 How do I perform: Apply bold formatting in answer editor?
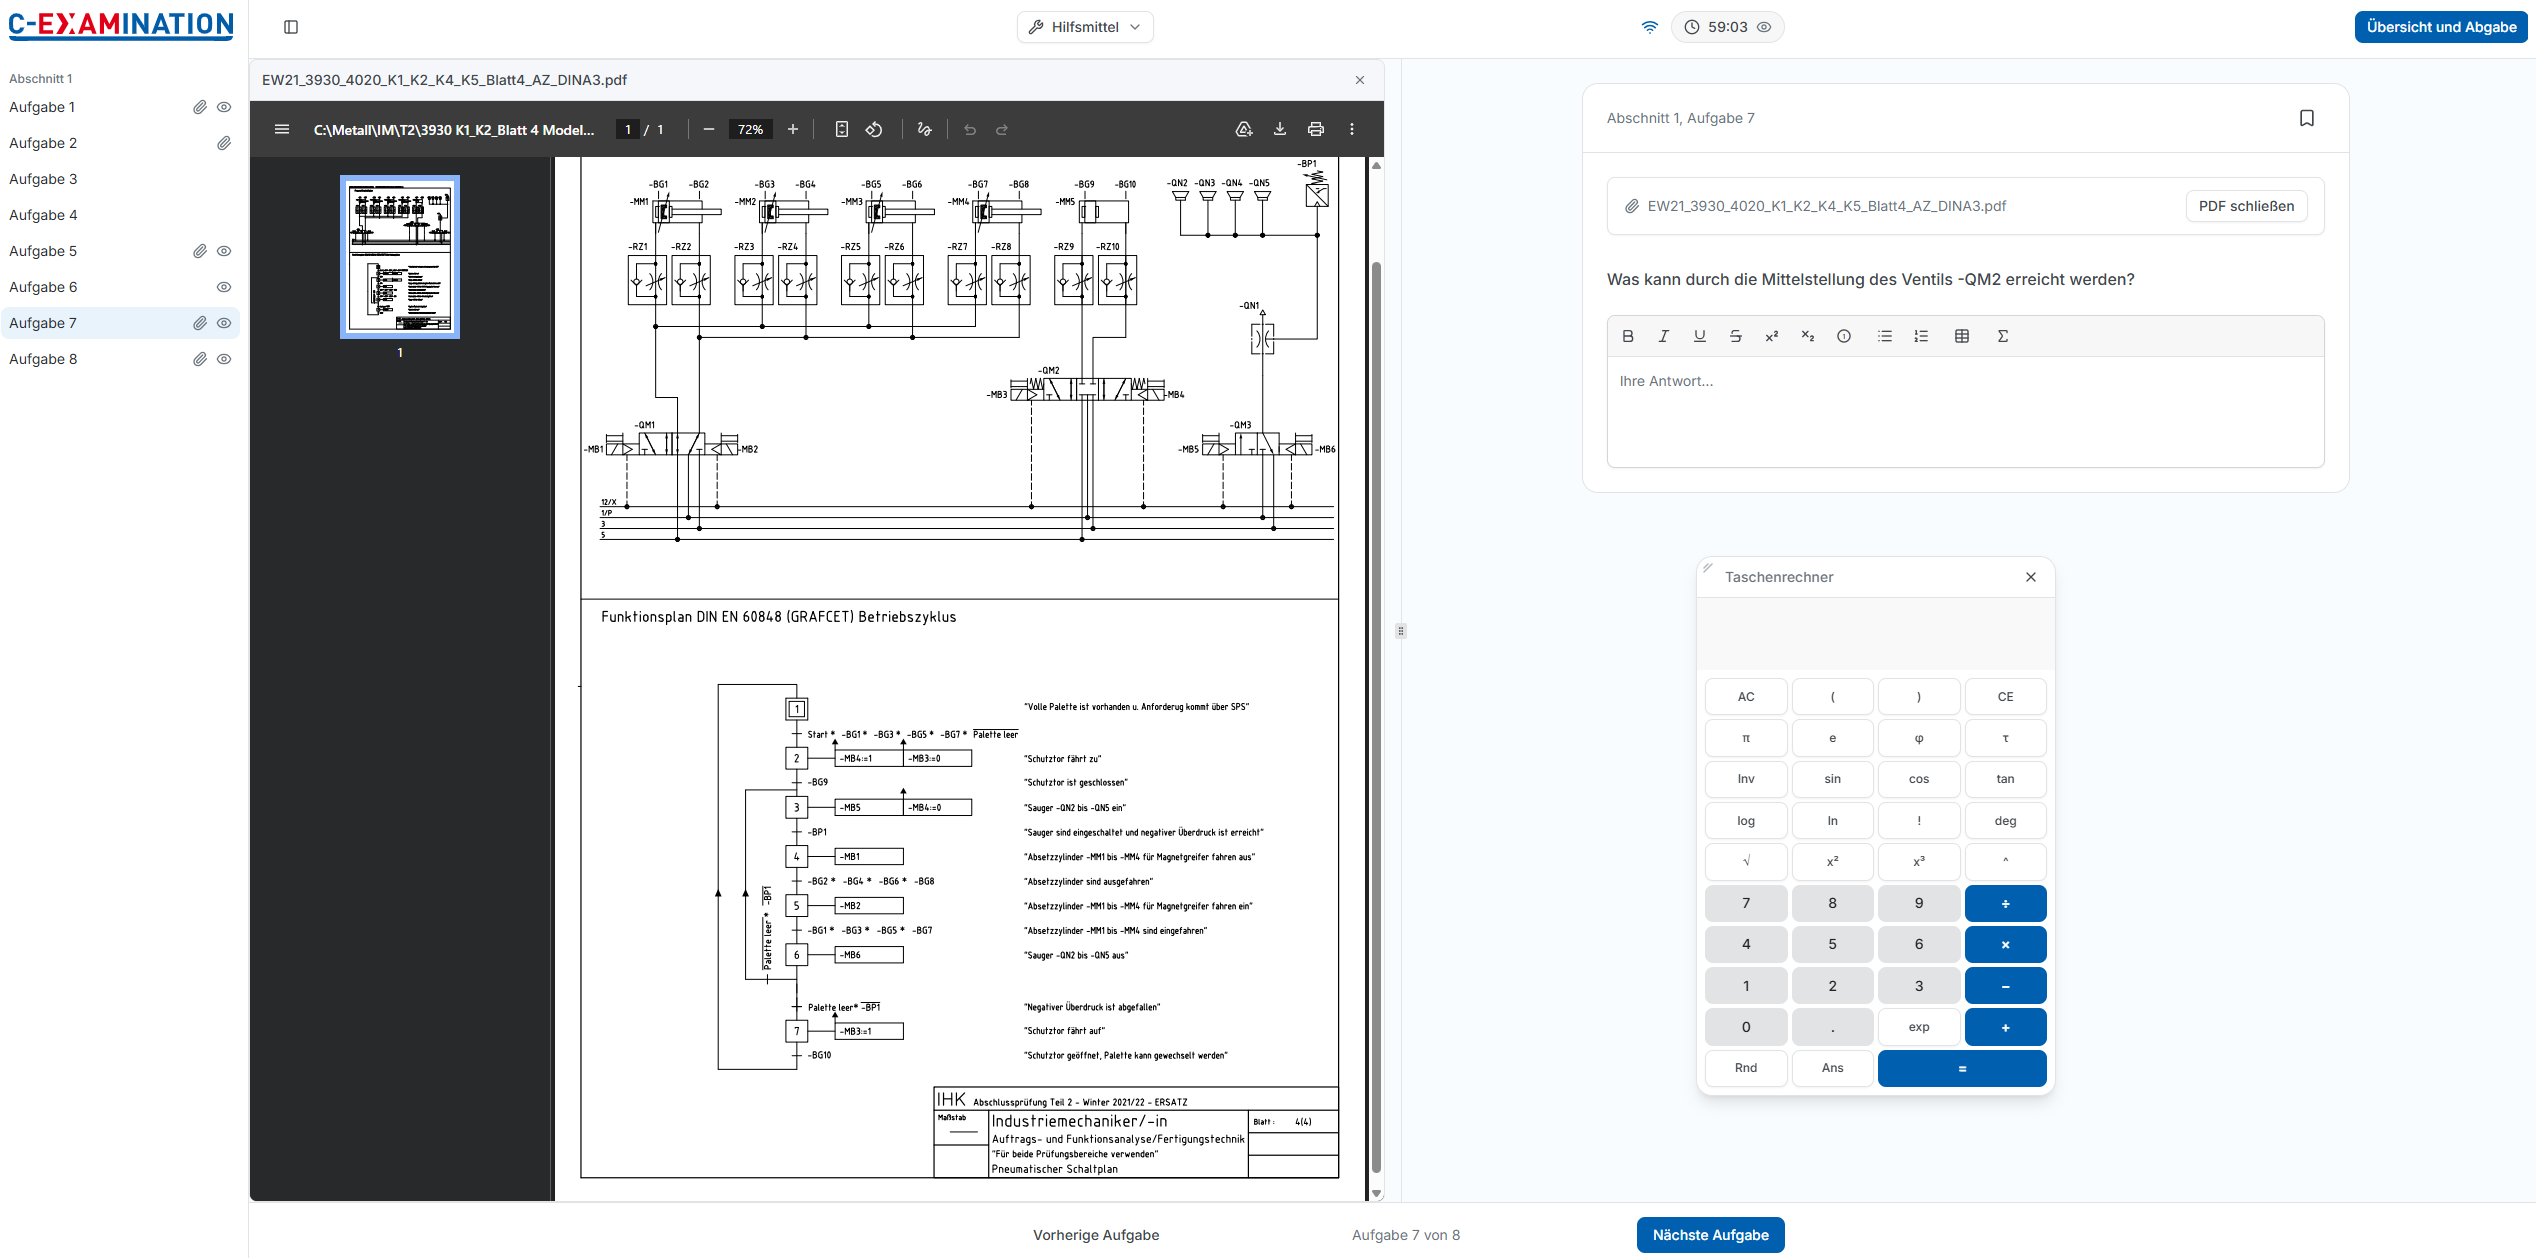pyautogui.click(x=1628, y=336)
